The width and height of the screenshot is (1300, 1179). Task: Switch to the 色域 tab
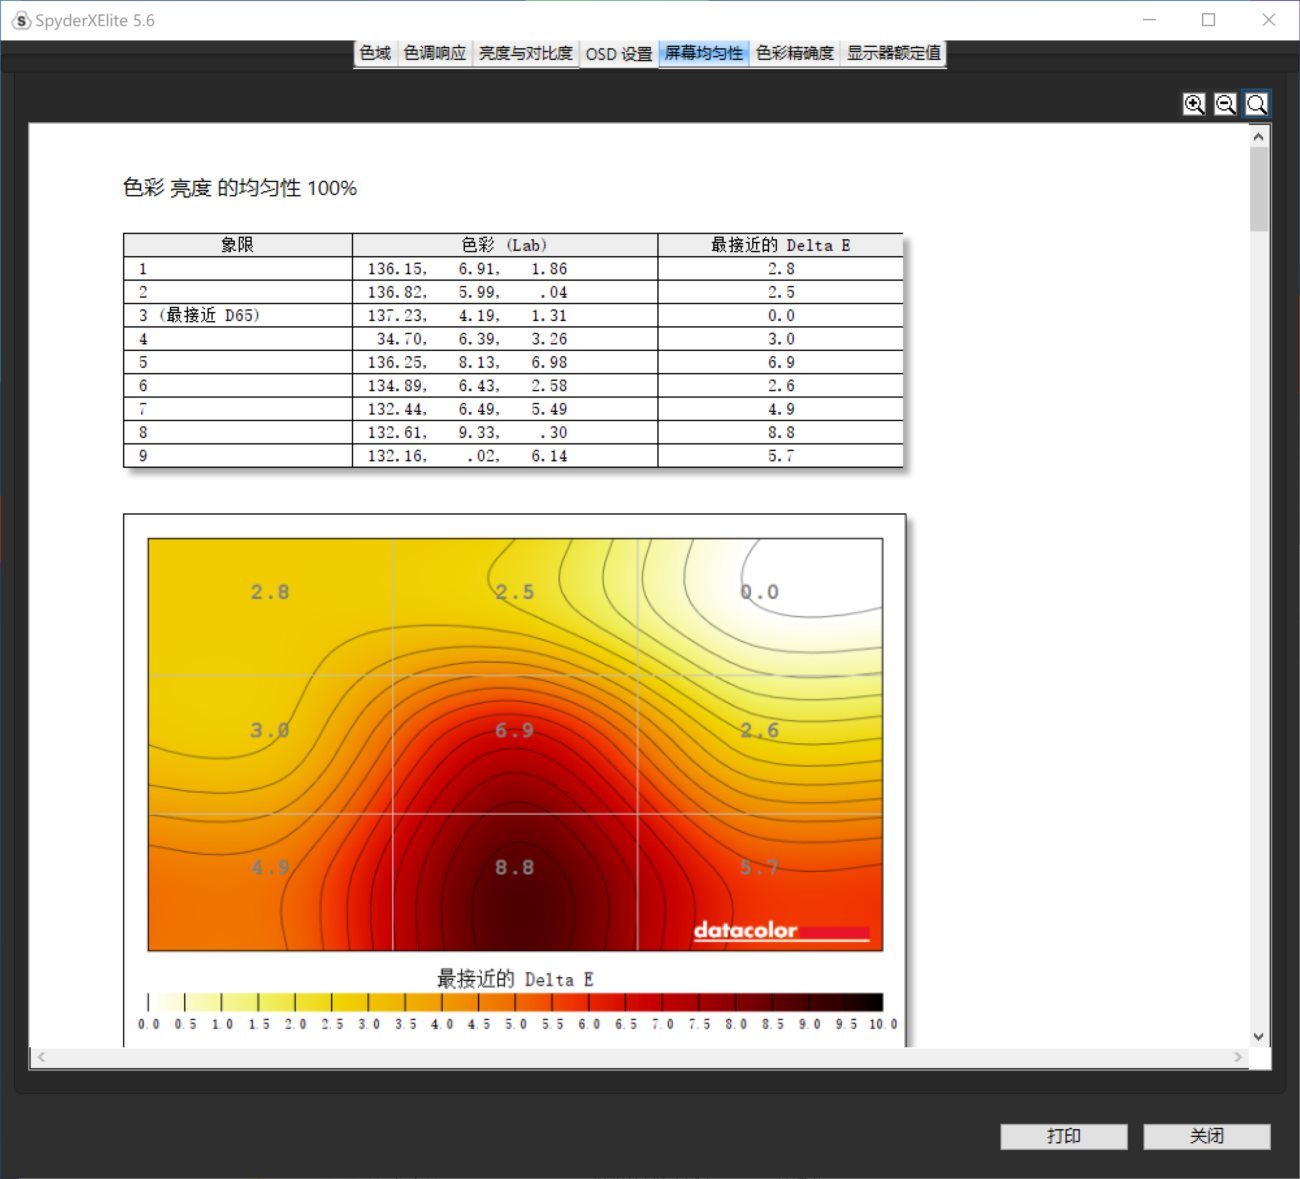pos(376,53)
